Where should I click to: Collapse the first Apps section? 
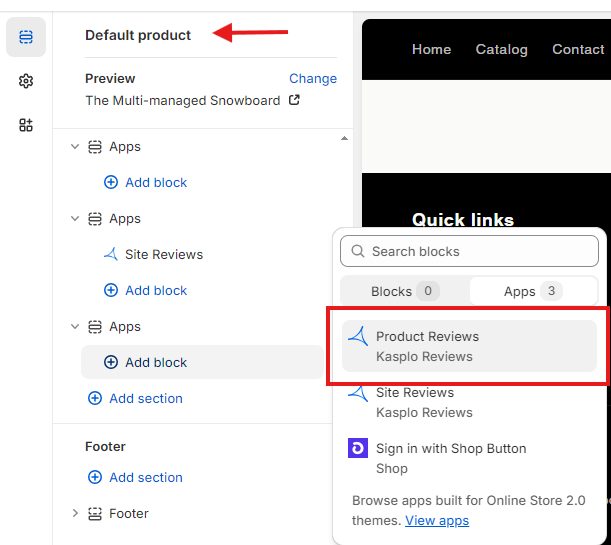pos(75,146)
